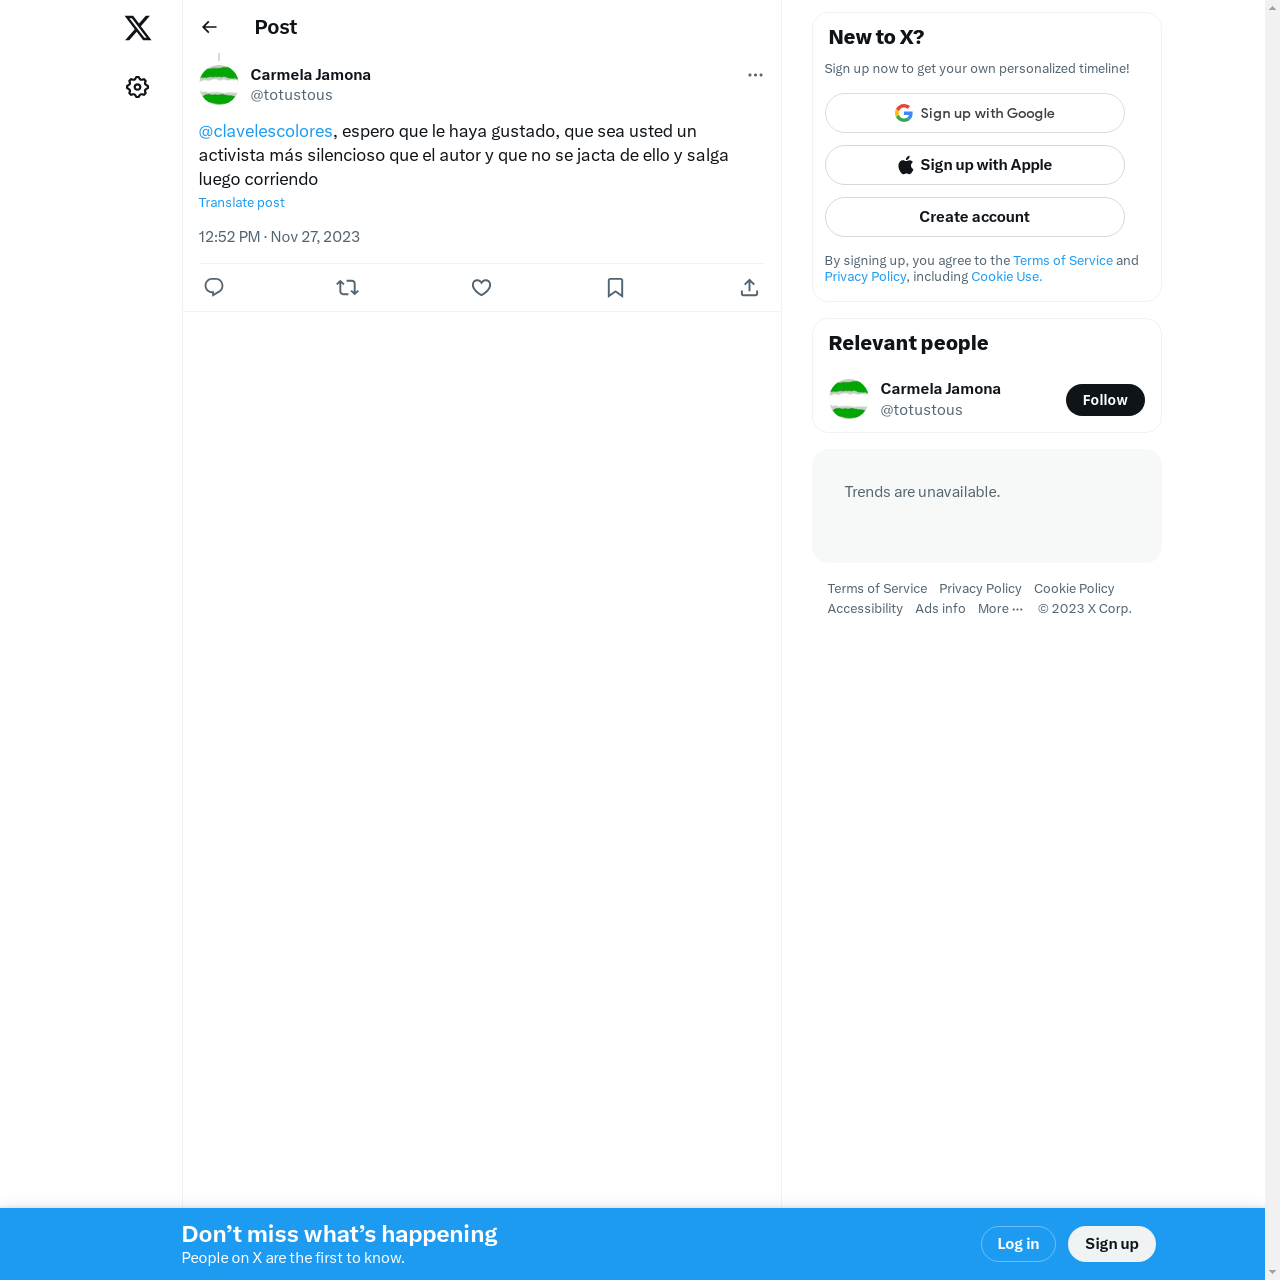Open the X logo home link
1280x1280 pixels.
pyautogui.click(x=138, y=28)
